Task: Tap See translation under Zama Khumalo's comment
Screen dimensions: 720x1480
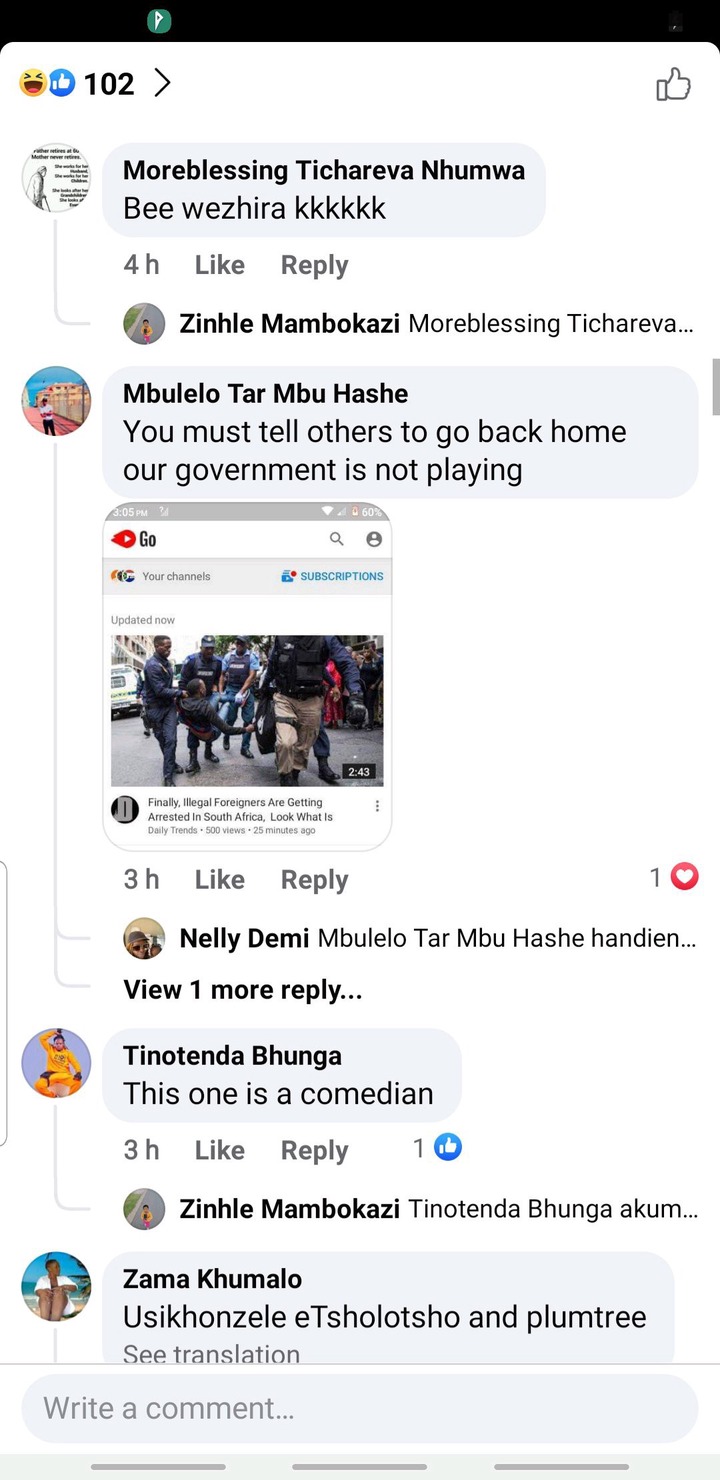Action: click(x=211, y=1354)
